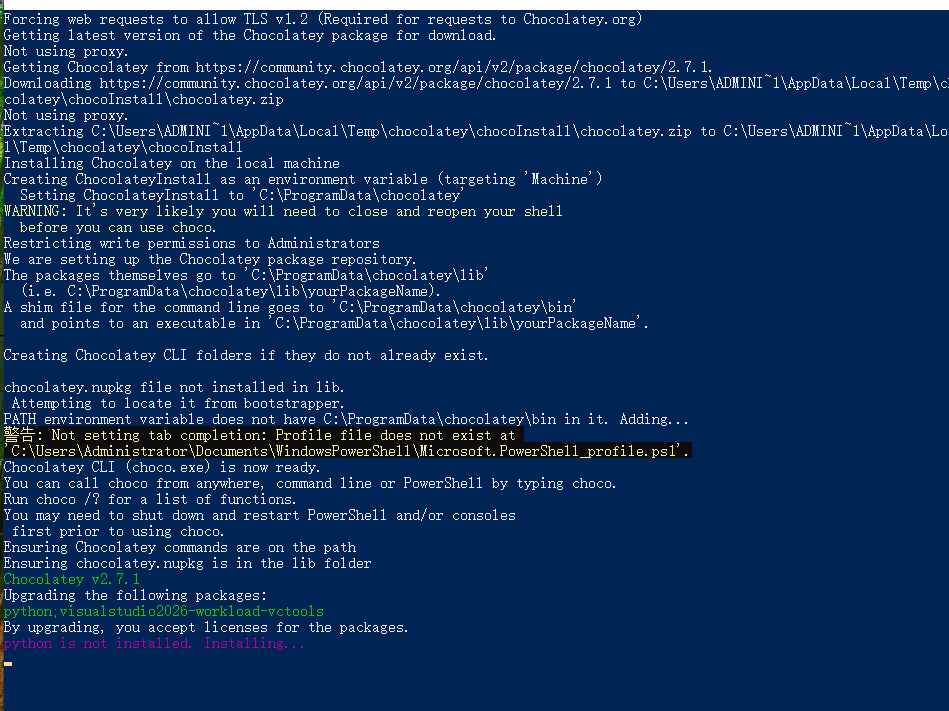Click the "Upgrading the following packages:" line
Image resolution: width=949 pixels, height=711 pixels.
pos(136,595)
